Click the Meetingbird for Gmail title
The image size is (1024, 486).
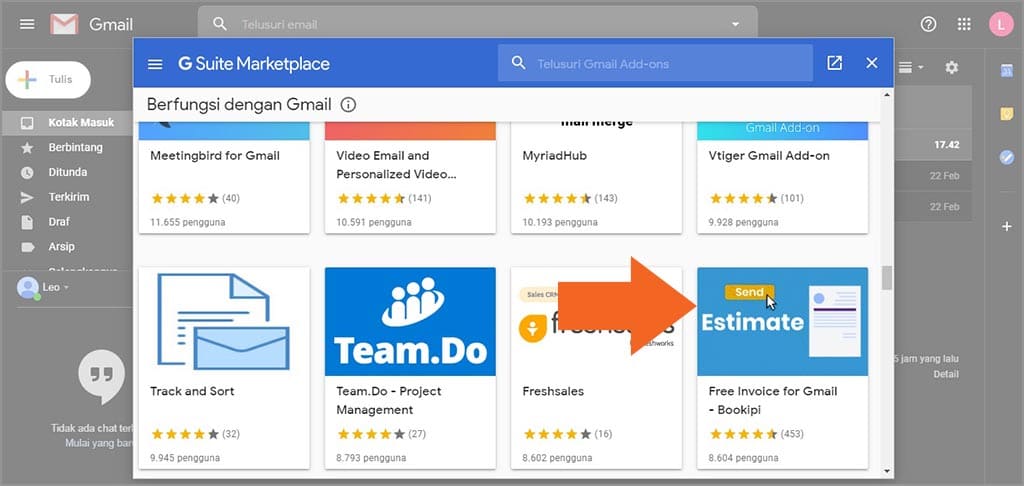pos(215,155)
